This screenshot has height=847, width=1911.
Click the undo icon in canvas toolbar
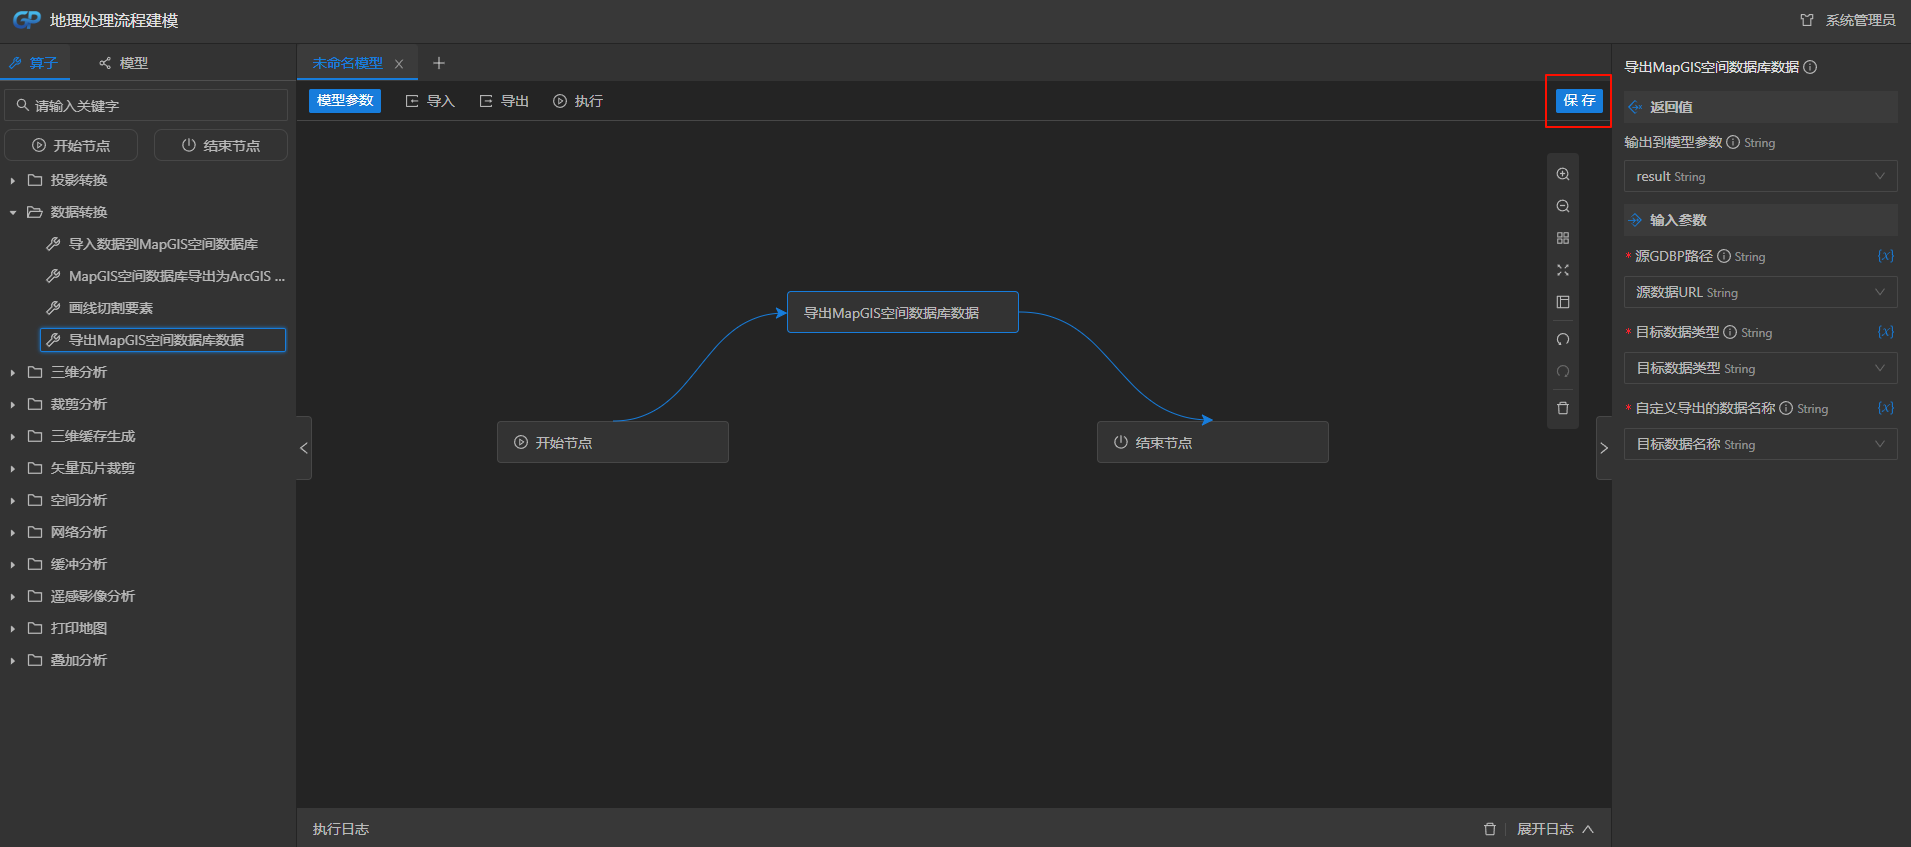1563,339
